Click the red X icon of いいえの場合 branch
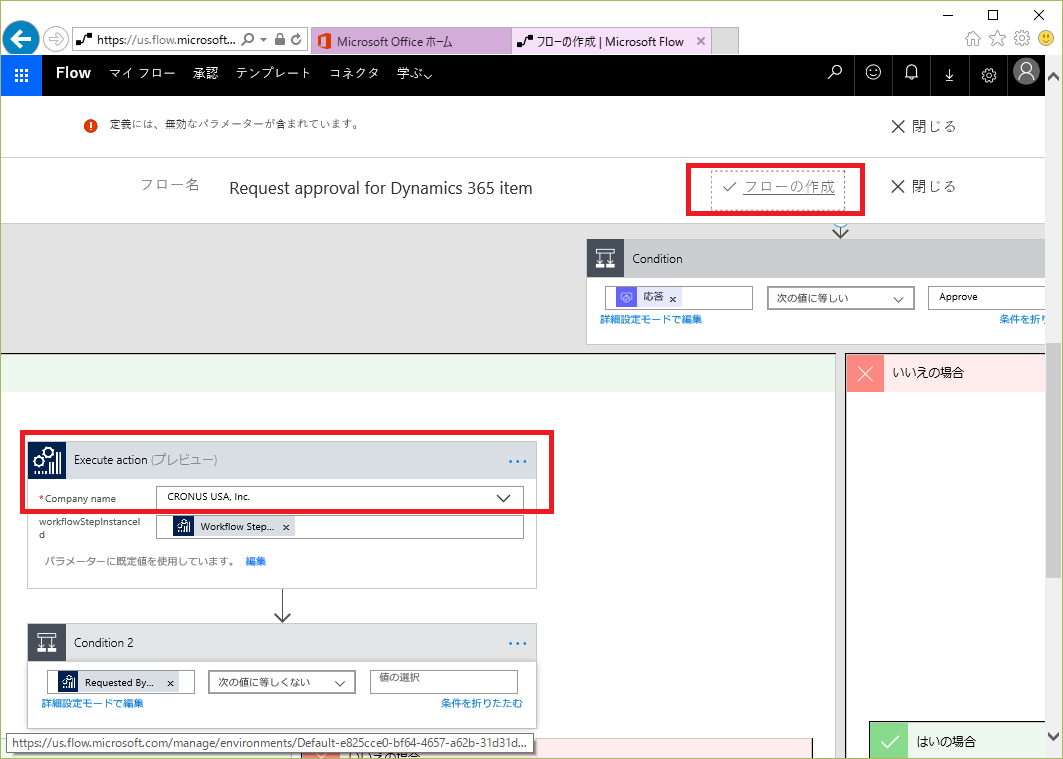The width and height of the screenshot is (1063, 759). point(865,373)
